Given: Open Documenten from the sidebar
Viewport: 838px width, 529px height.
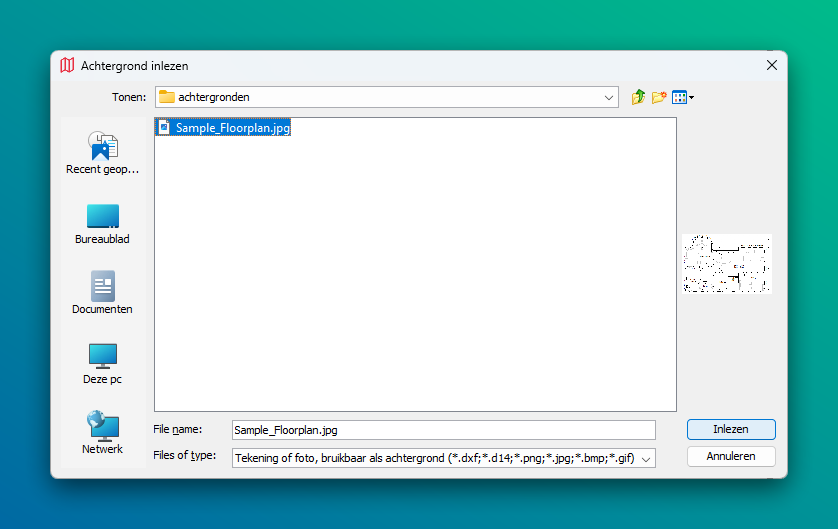Looking at the screenshot, I should pyautogui.click(x=102, y=293).
